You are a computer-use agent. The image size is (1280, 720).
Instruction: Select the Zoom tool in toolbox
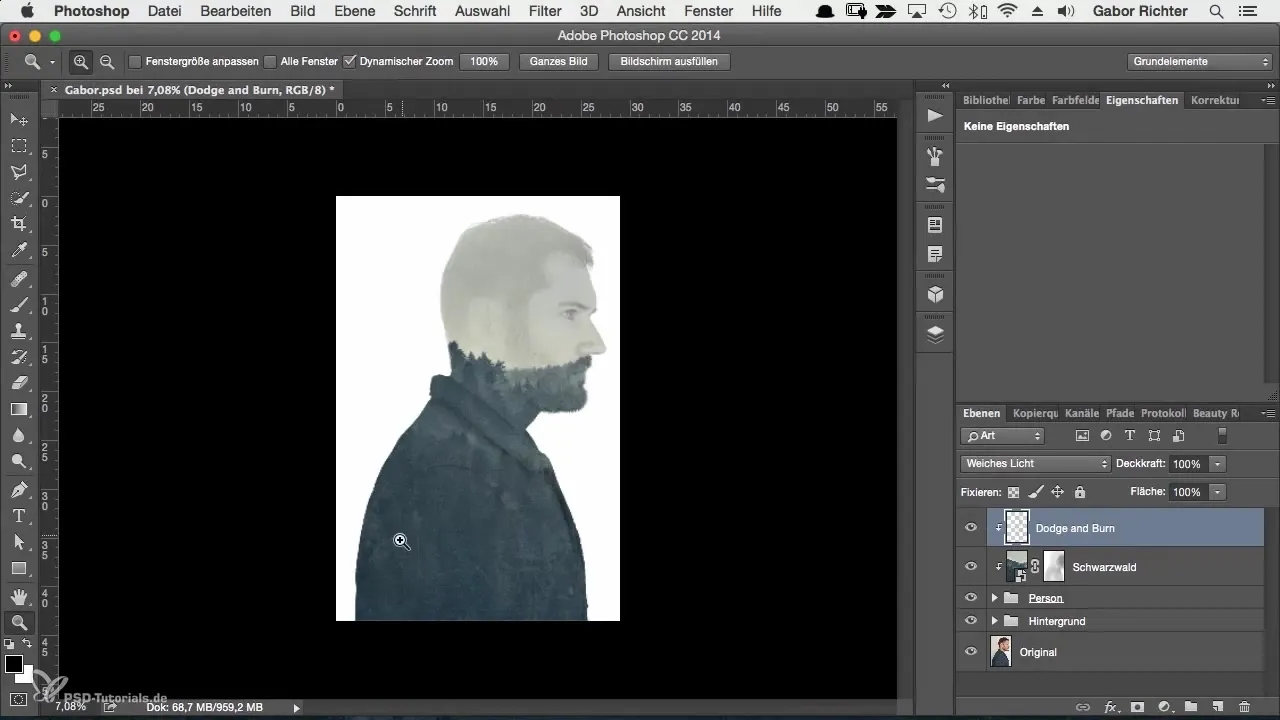(19, 623)
